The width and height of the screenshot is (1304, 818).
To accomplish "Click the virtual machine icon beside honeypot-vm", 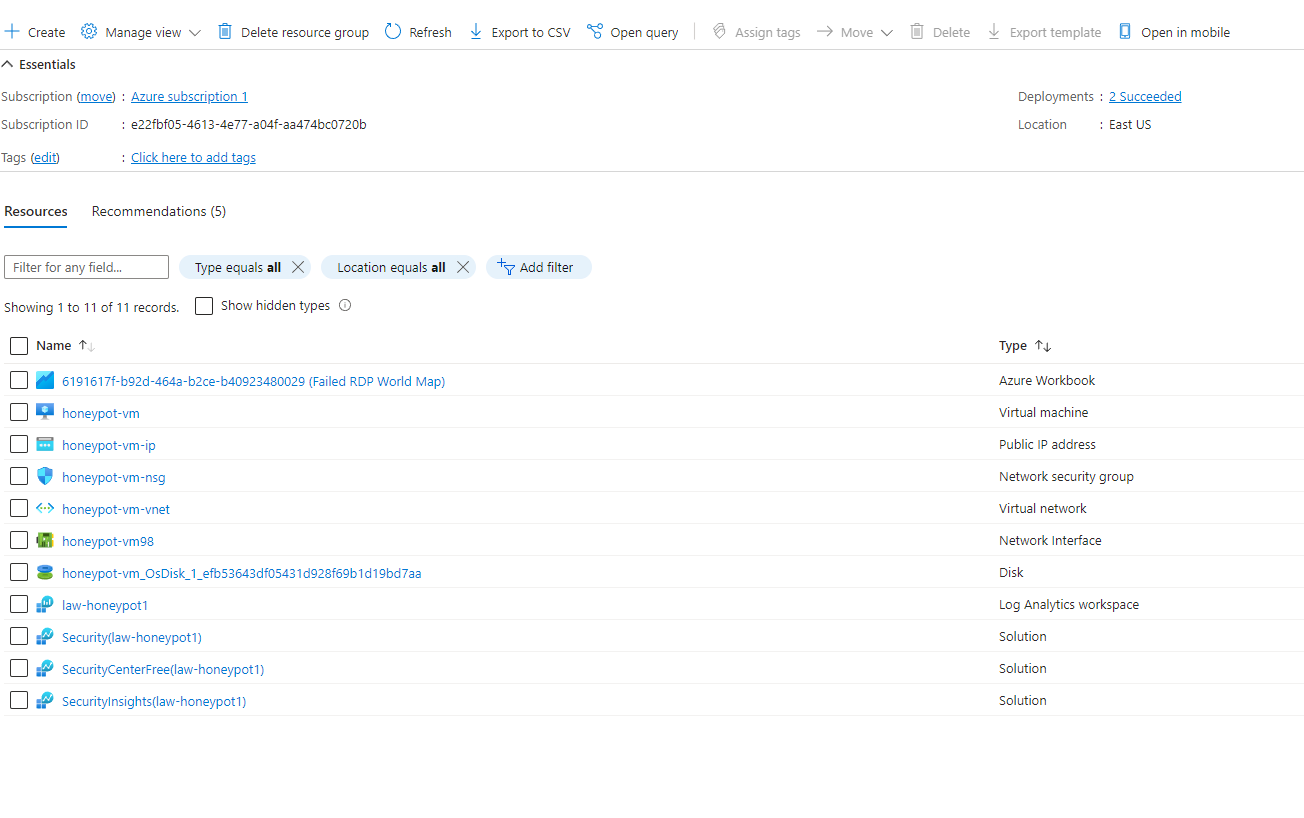I will click(44, 412).
